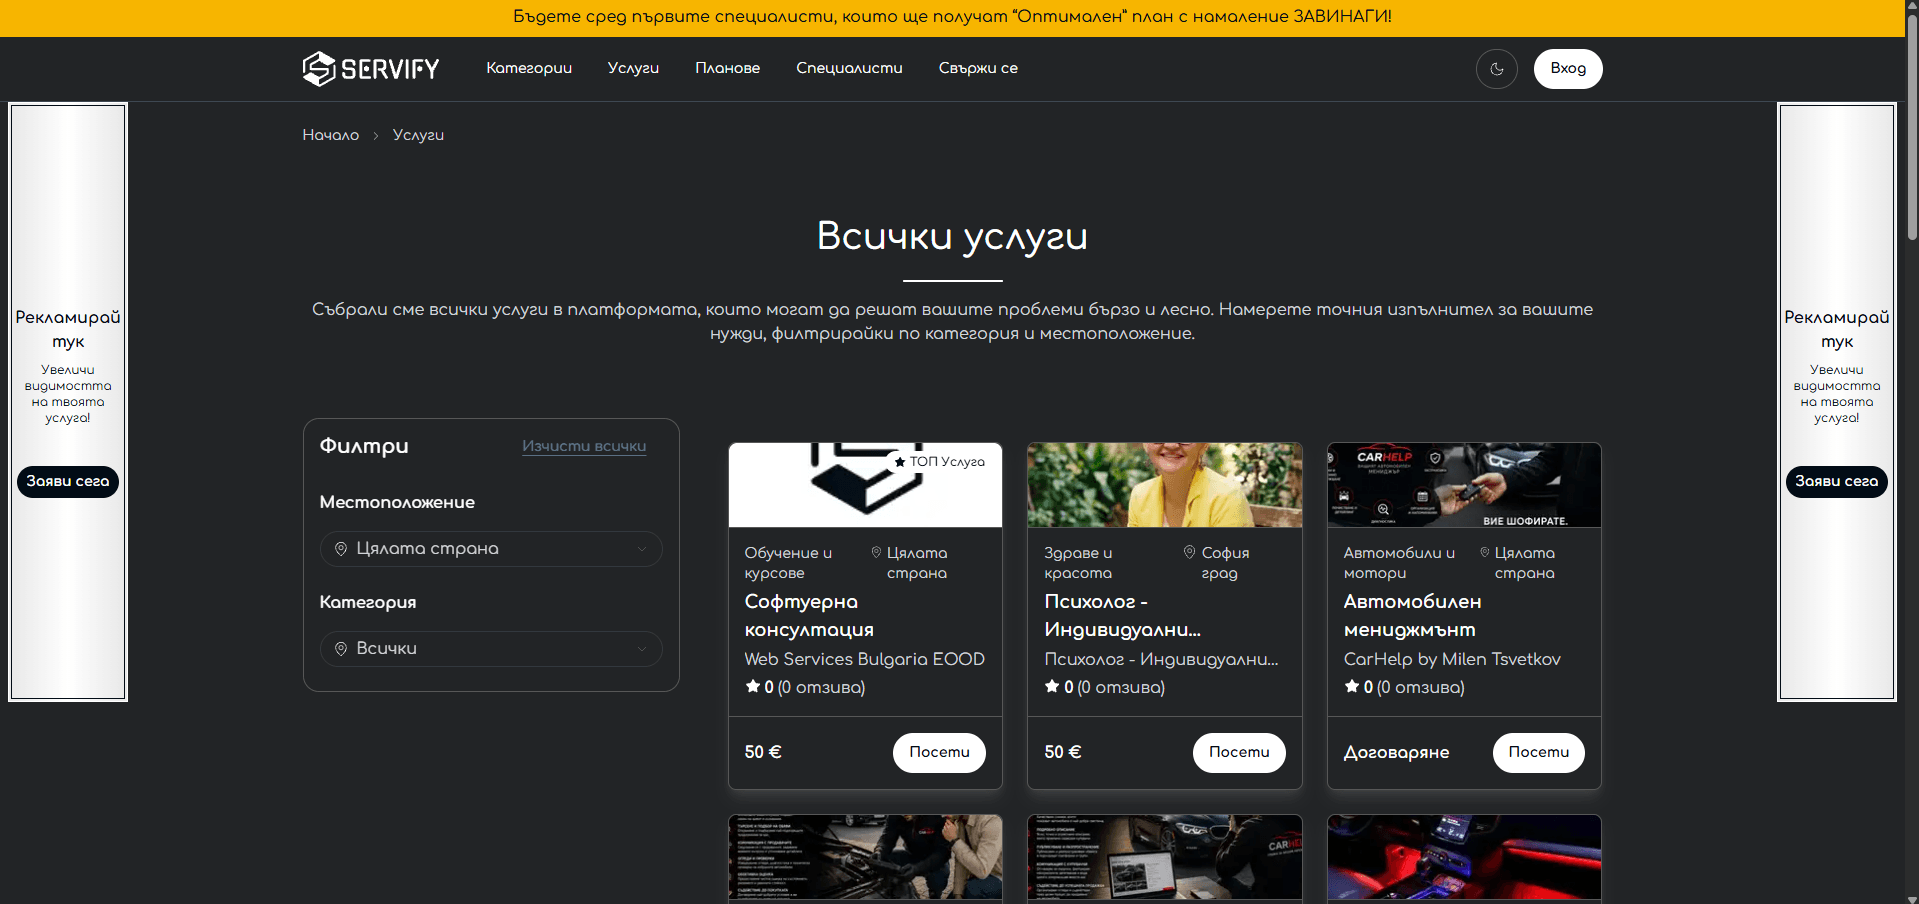Image resolution: width=1919 pixels, height=904 pixels.
Task: Click Изчисти всички filters link
Action: [x=584, y=446]
